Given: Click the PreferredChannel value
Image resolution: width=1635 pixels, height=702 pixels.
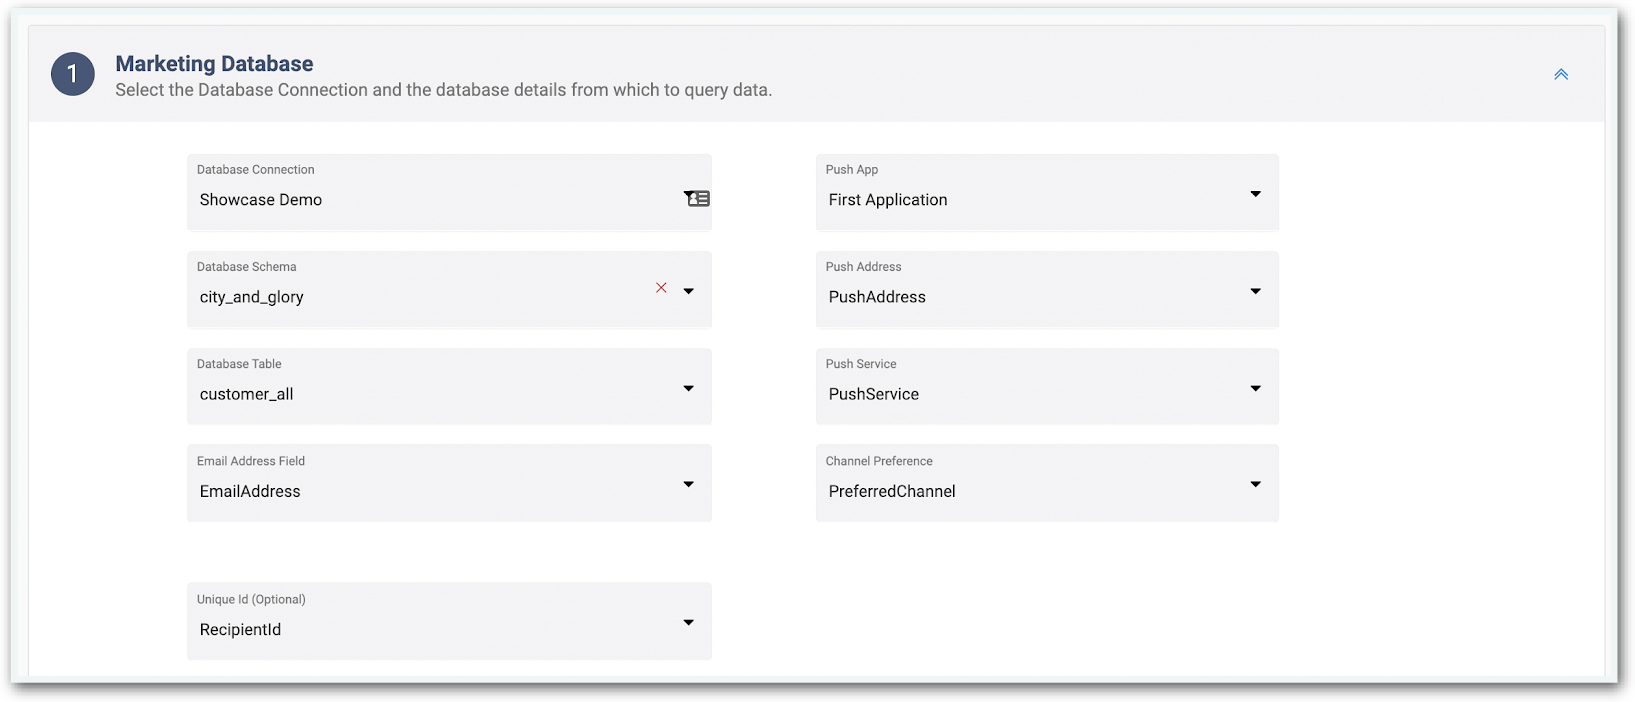Looking at the screenshot, I should [892, 491].
